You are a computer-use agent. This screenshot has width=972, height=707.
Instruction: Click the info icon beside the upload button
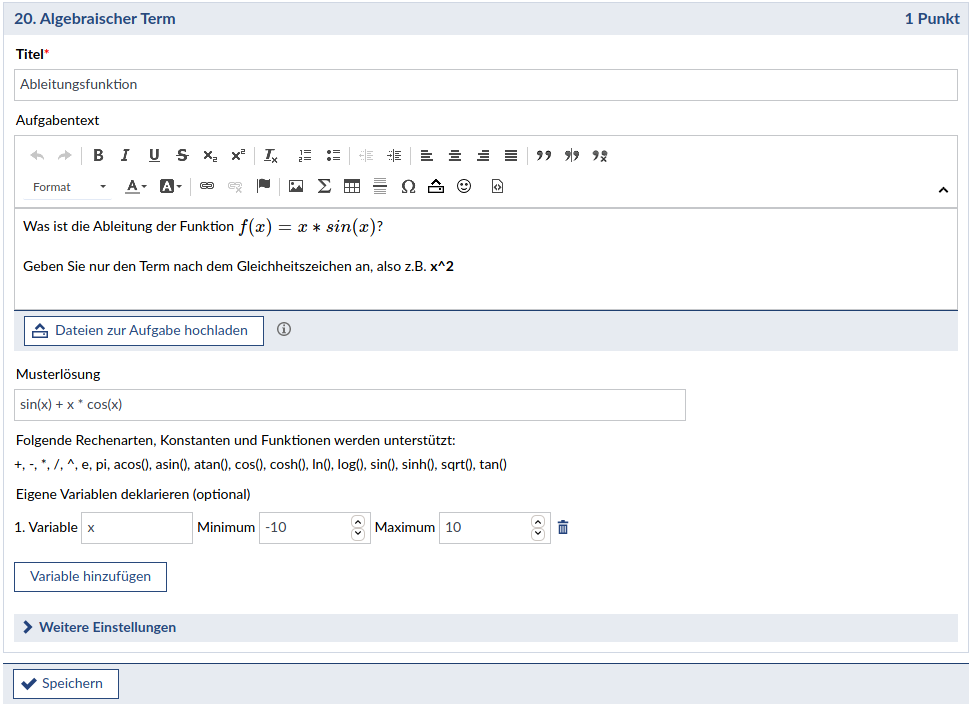coord(284,329)
